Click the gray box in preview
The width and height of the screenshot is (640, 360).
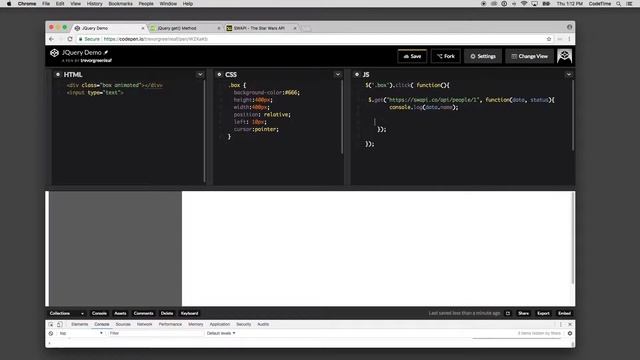tap(116, 248)
